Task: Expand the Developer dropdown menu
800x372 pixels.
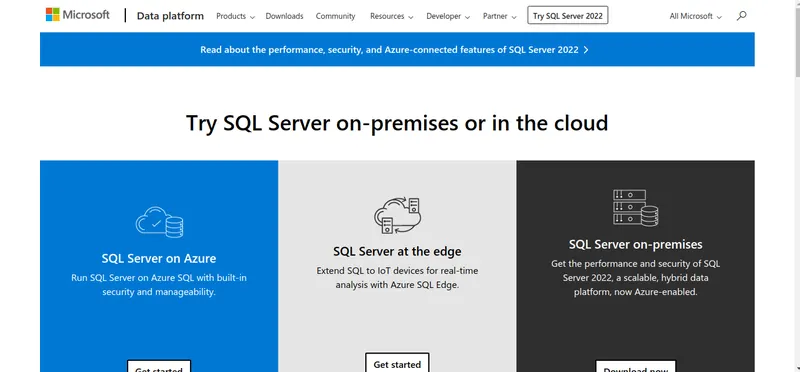Action: (448, 16)
